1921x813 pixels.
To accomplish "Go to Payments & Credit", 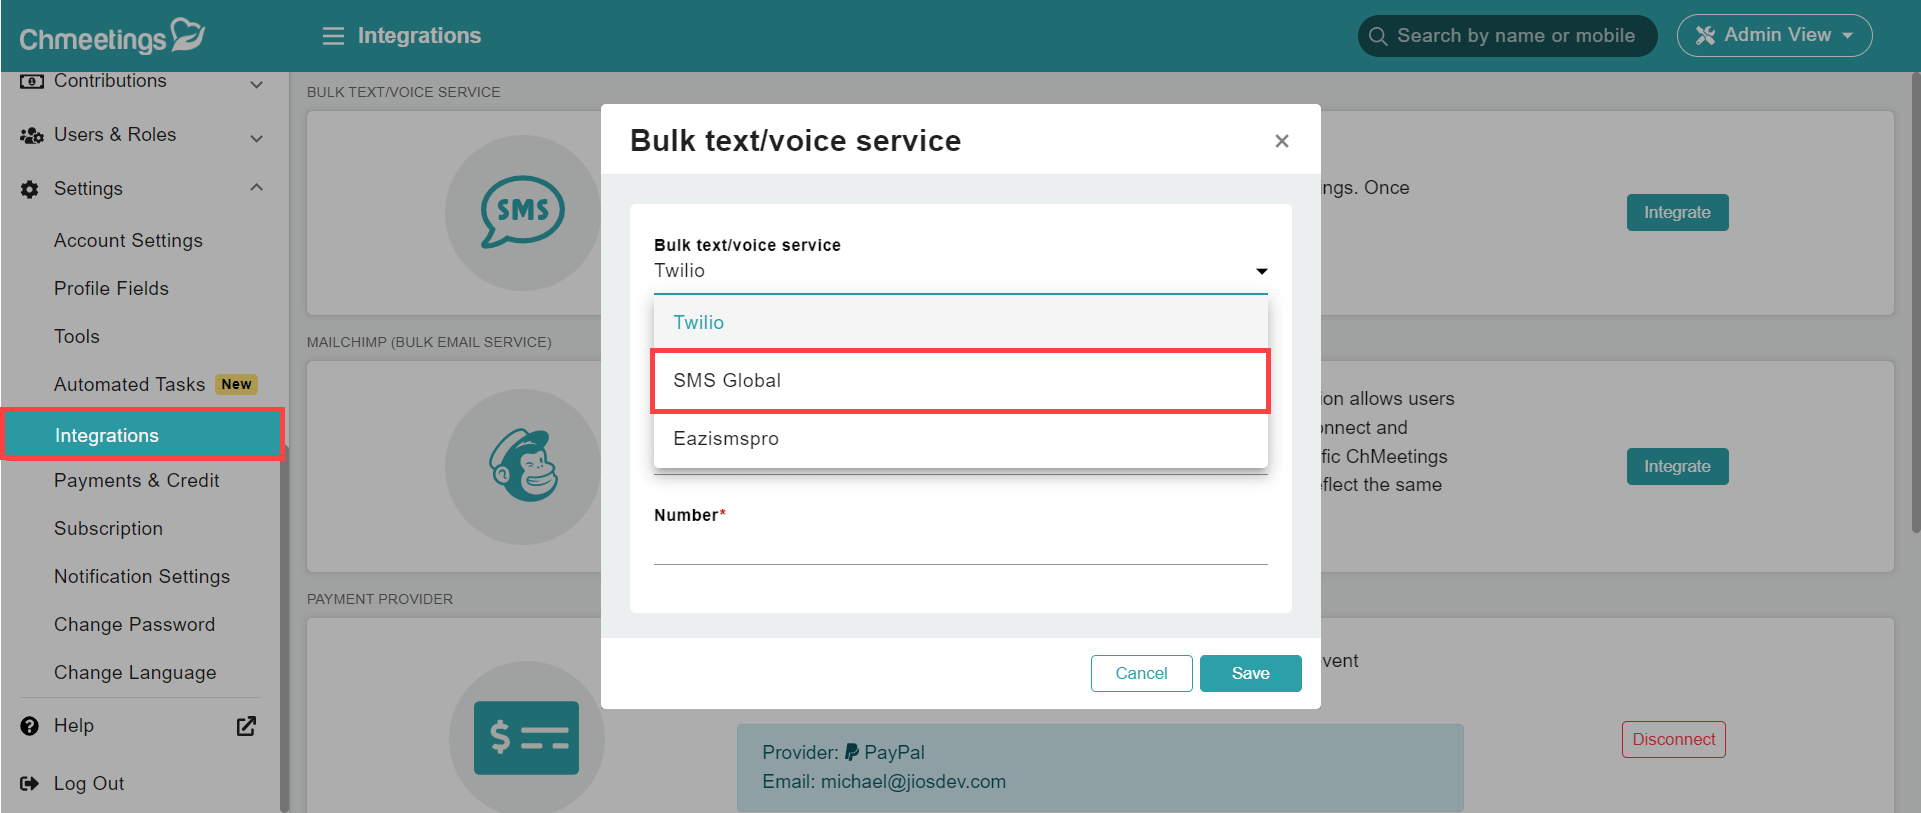I will tap(136, 481).
